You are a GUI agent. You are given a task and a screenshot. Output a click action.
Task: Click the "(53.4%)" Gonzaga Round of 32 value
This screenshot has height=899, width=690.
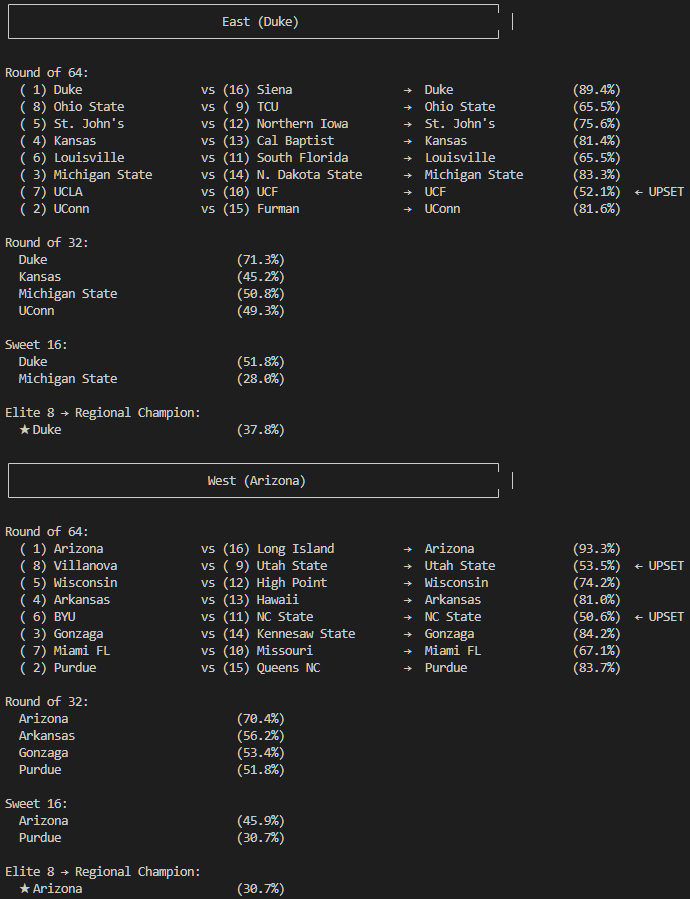coord(260,753)
